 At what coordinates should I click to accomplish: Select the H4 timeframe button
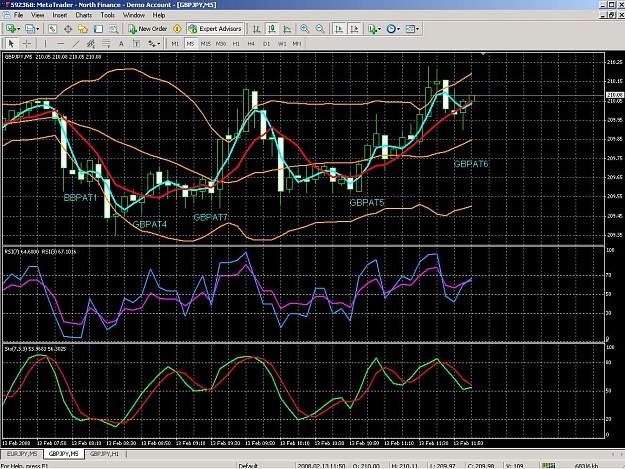point(251,43)
